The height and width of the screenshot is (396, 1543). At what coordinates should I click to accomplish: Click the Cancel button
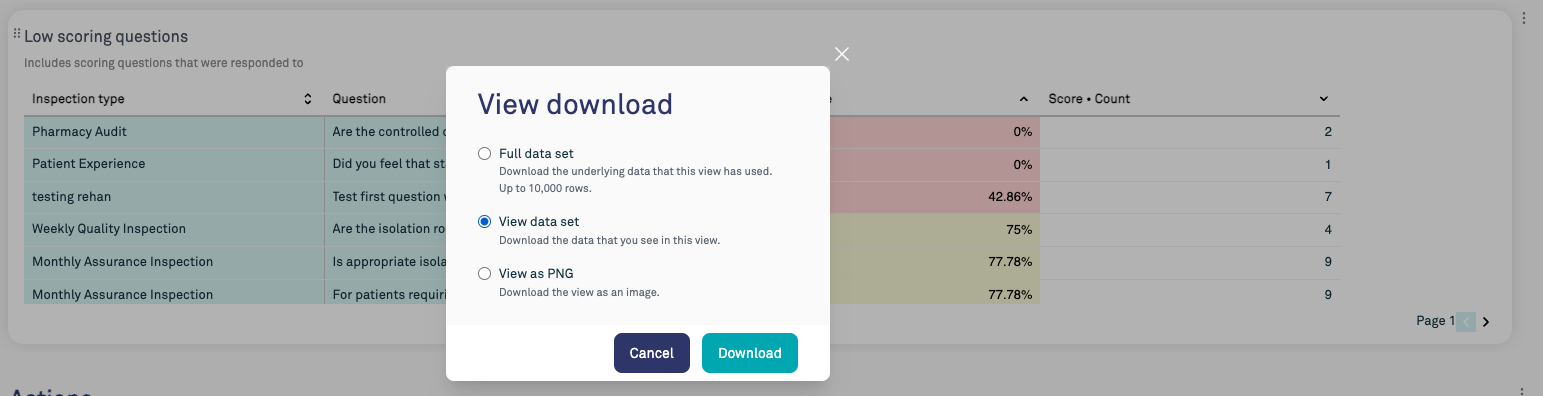click(652, 353)
